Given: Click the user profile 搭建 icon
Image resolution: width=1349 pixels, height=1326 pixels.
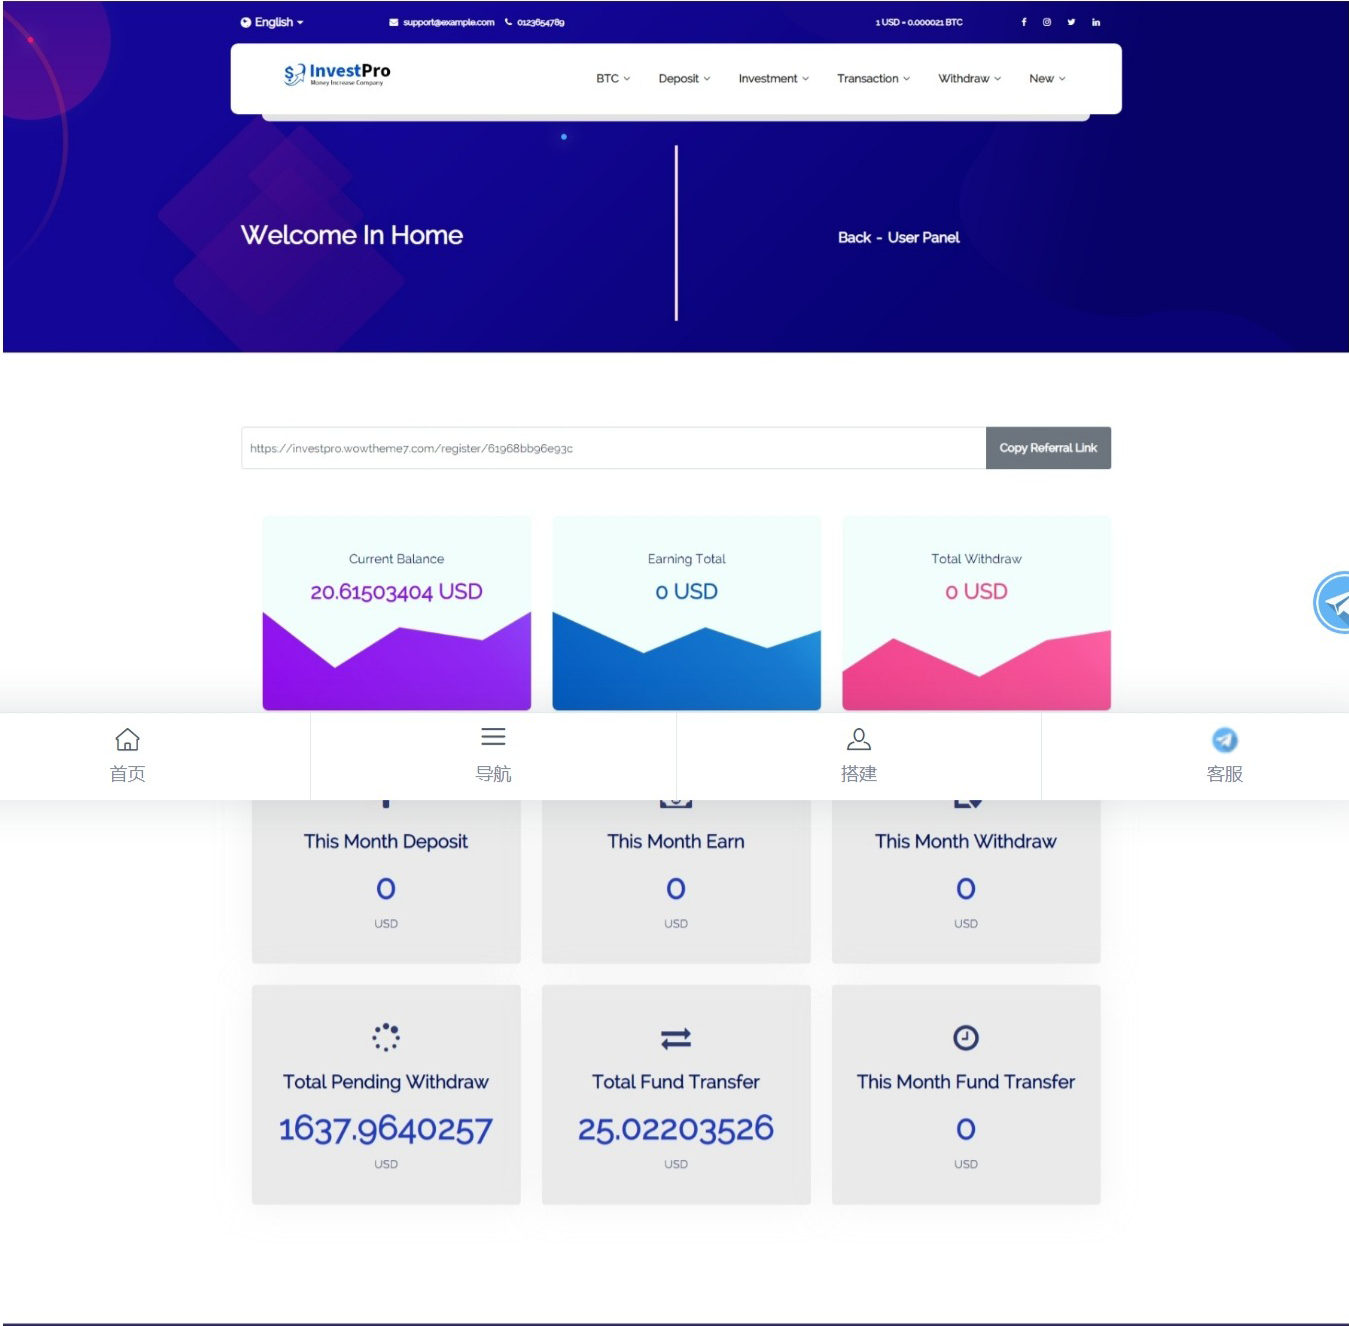Looking at the screenshot, I should point(859,740).
